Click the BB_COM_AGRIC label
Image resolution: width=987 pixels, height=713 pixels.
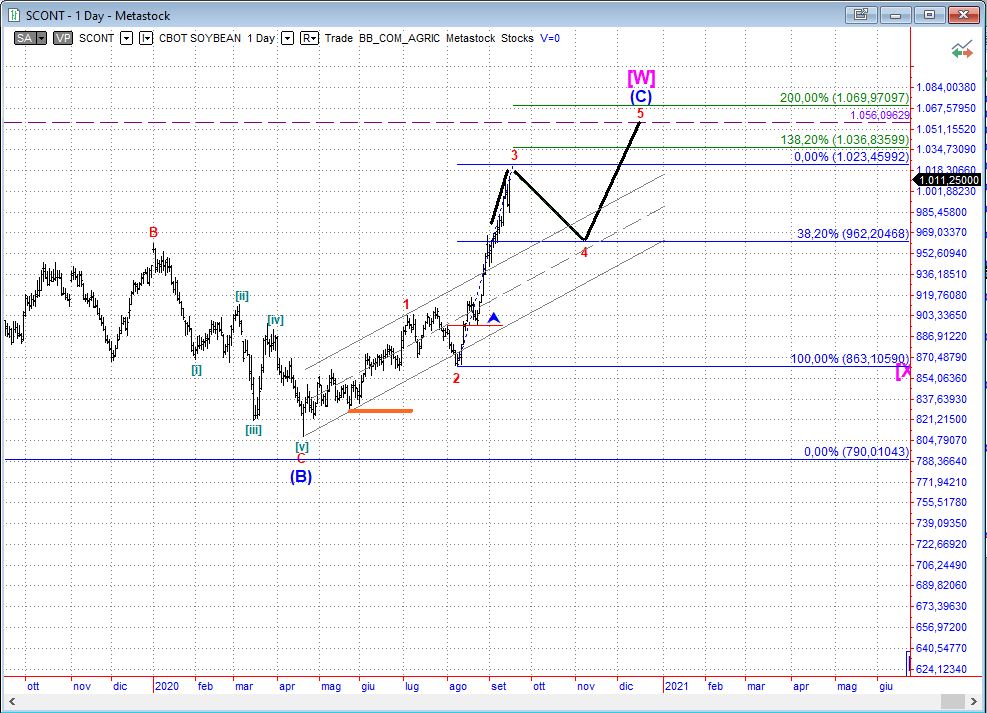point(399,38)
